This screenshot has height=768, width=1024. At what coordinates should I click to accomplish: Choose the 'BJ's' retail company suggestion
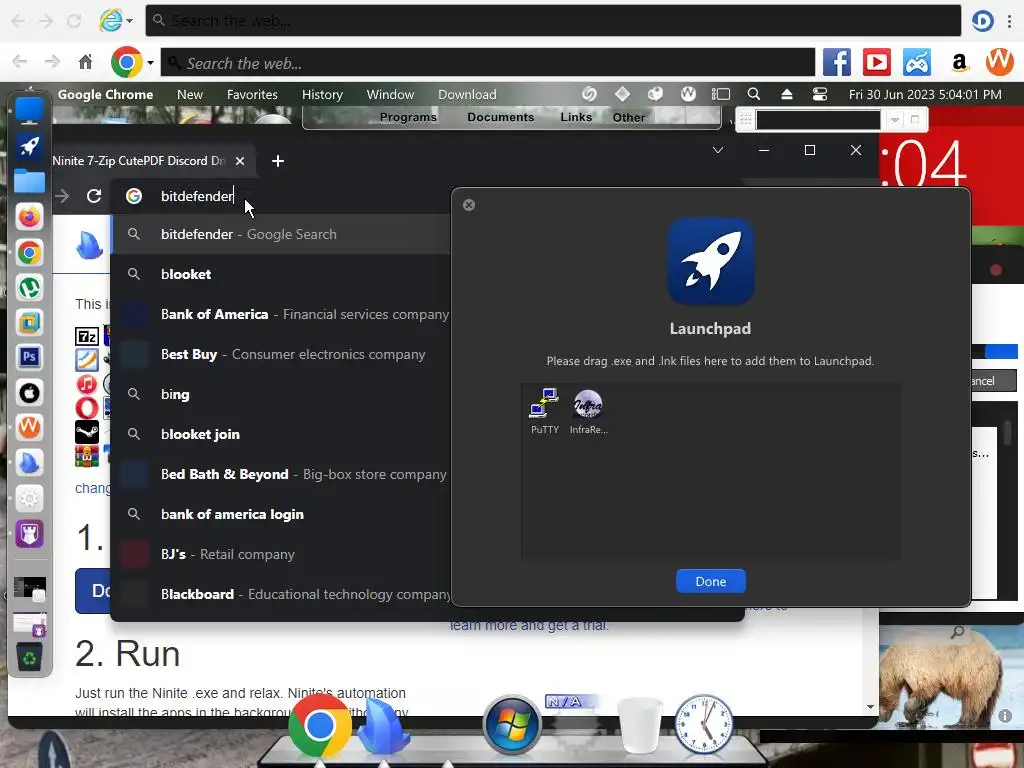(281, 554)
